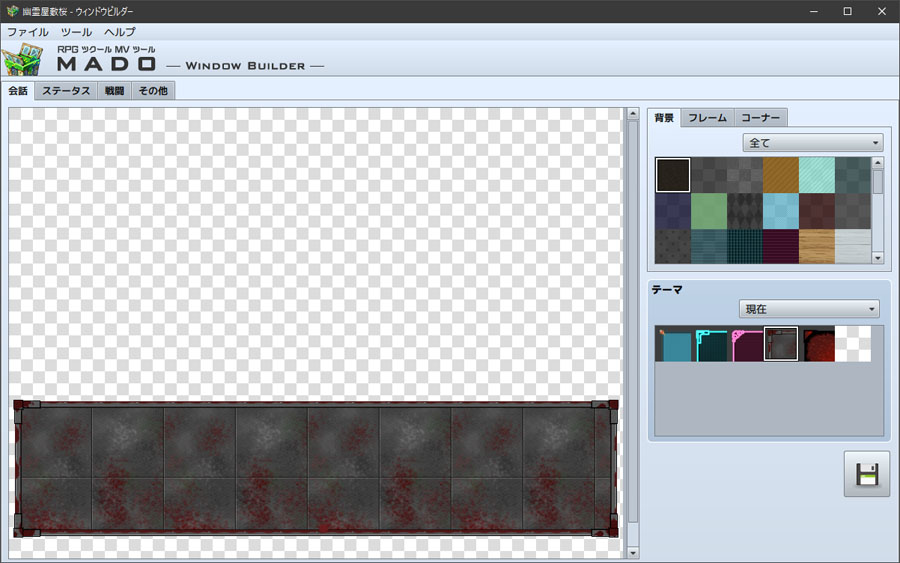This screenshot has width=900, height=563.
Task: Switch to the 会話 tab
Action: (18, 91)
